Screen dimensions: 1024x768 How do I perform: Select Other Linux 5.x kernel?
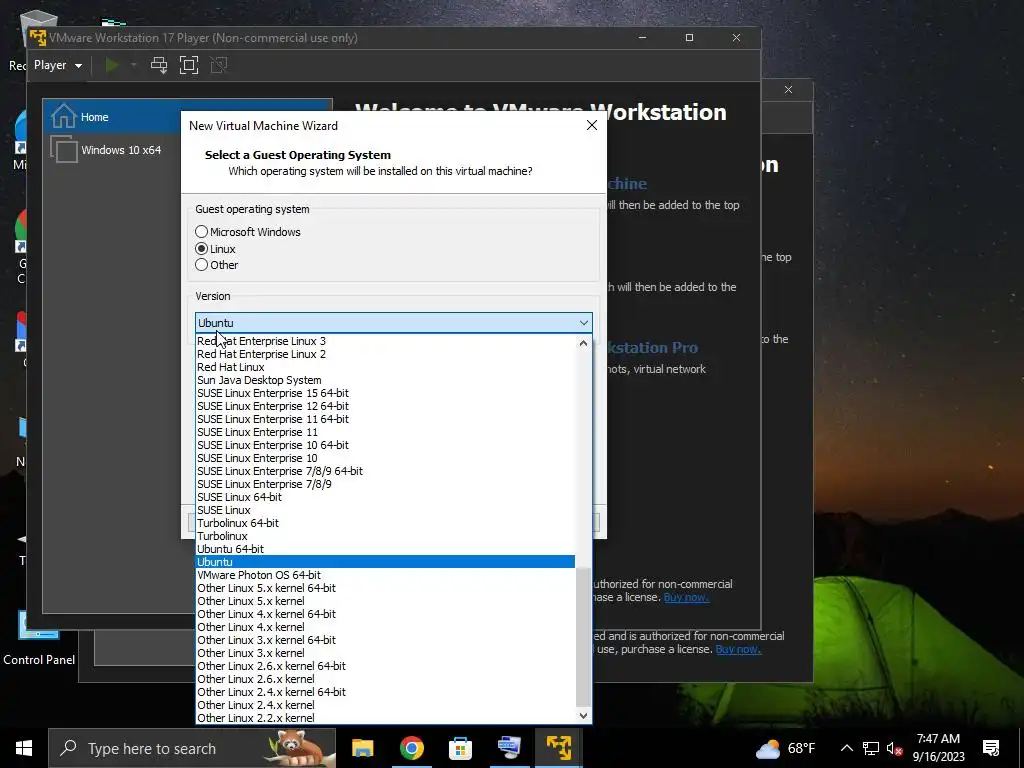coord(385,601)
